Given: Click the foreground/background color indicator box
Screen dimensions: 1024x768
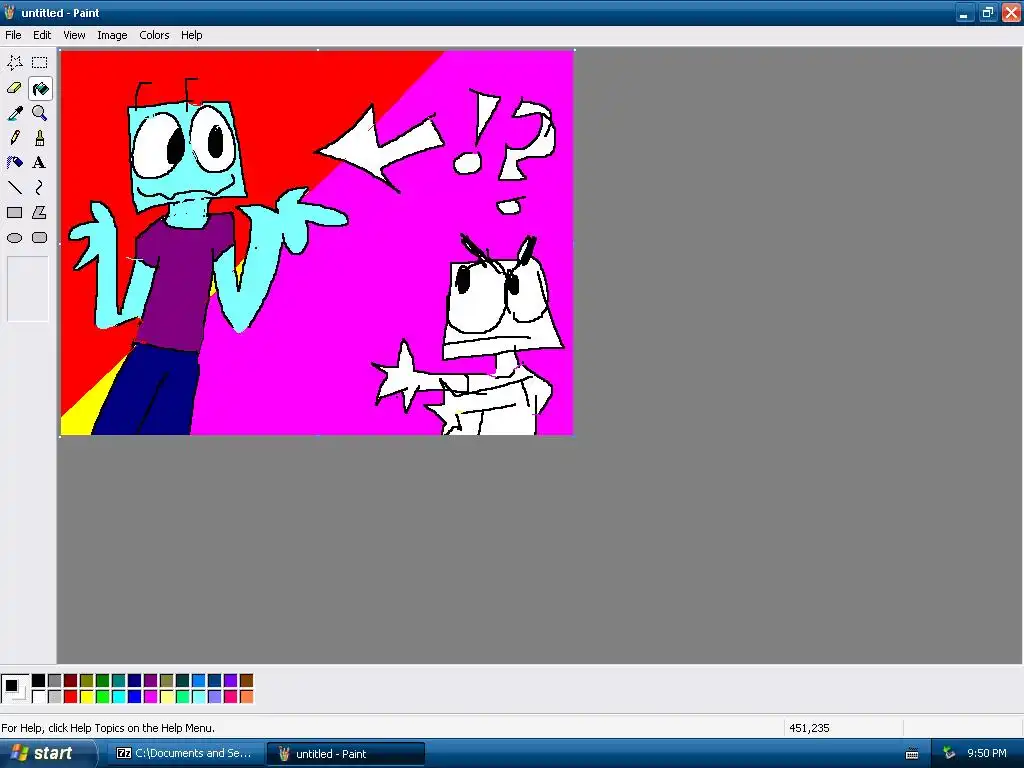Looking at the screenshot, I should coord(15,689).
